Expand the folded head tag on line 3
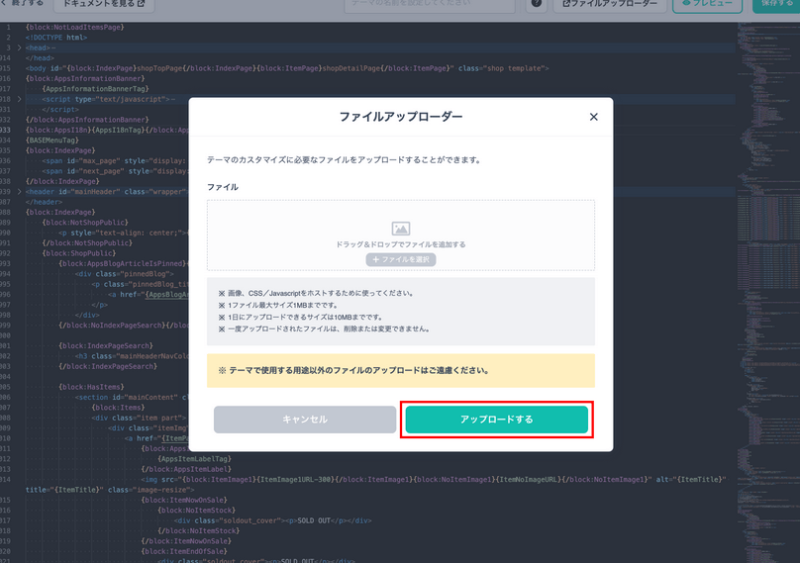The image size is (800, 563). [19, 47]
